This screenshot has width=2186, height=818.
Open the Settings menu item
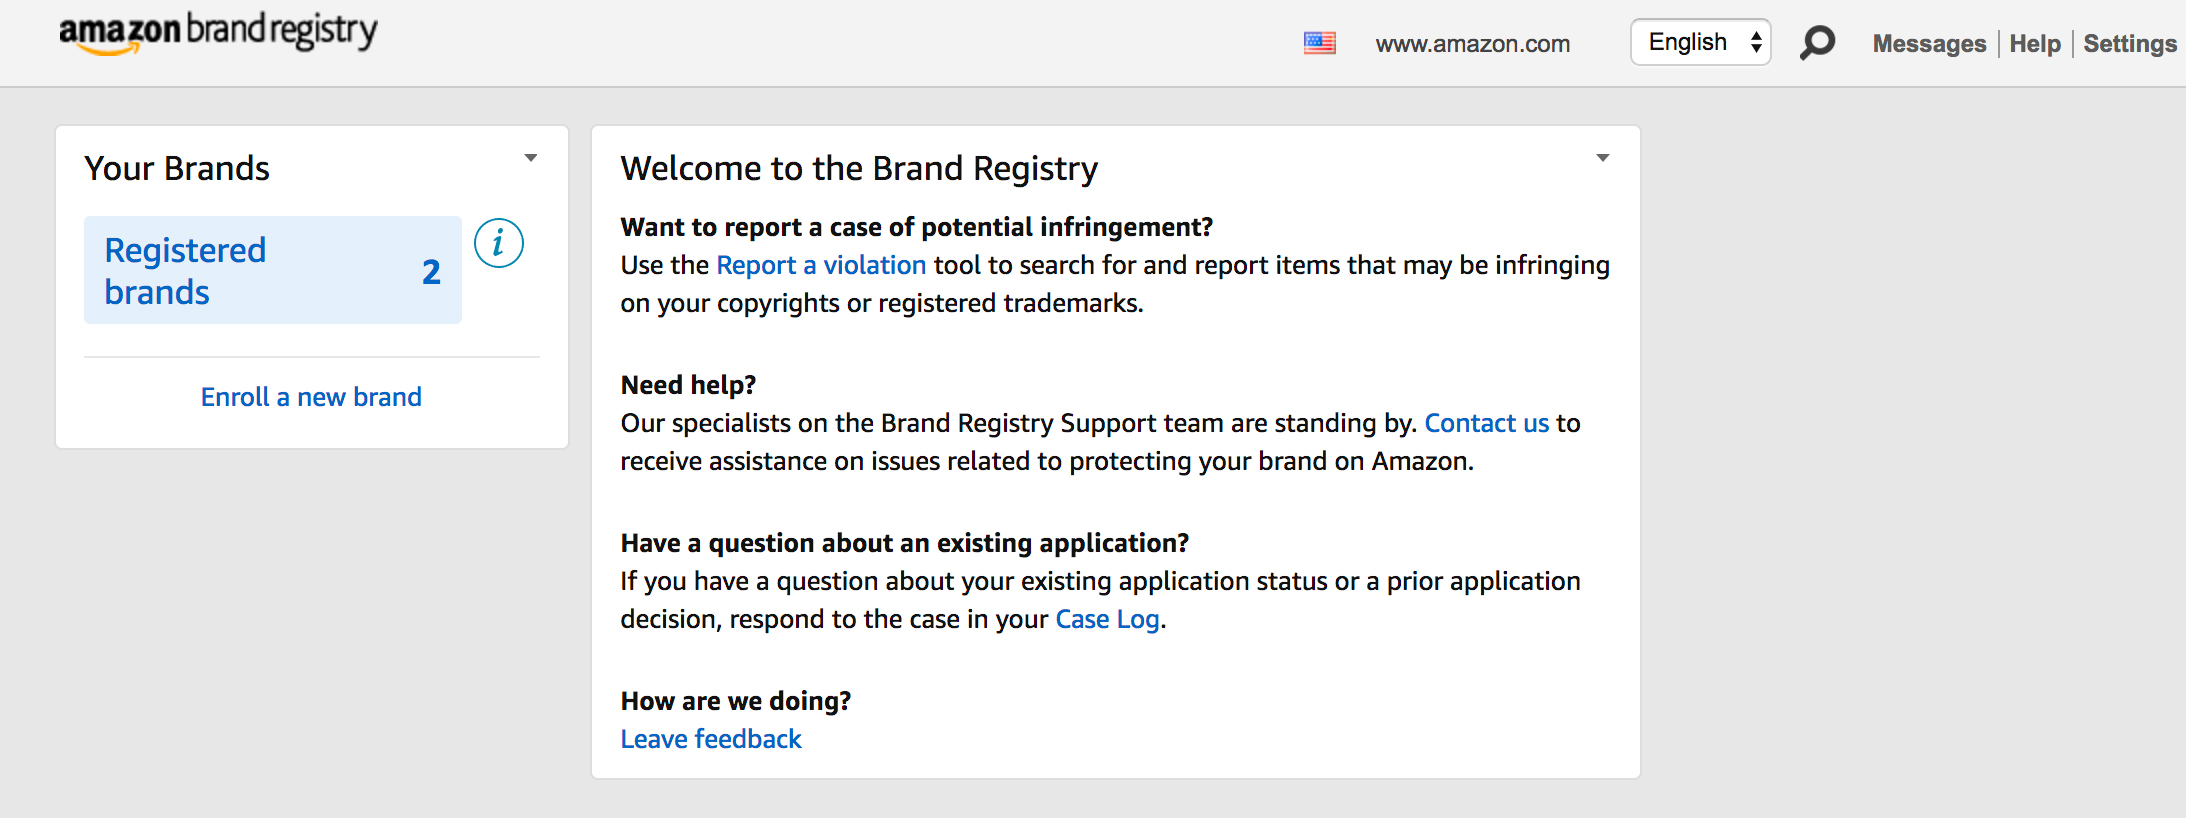click(x=2130, y=44)
